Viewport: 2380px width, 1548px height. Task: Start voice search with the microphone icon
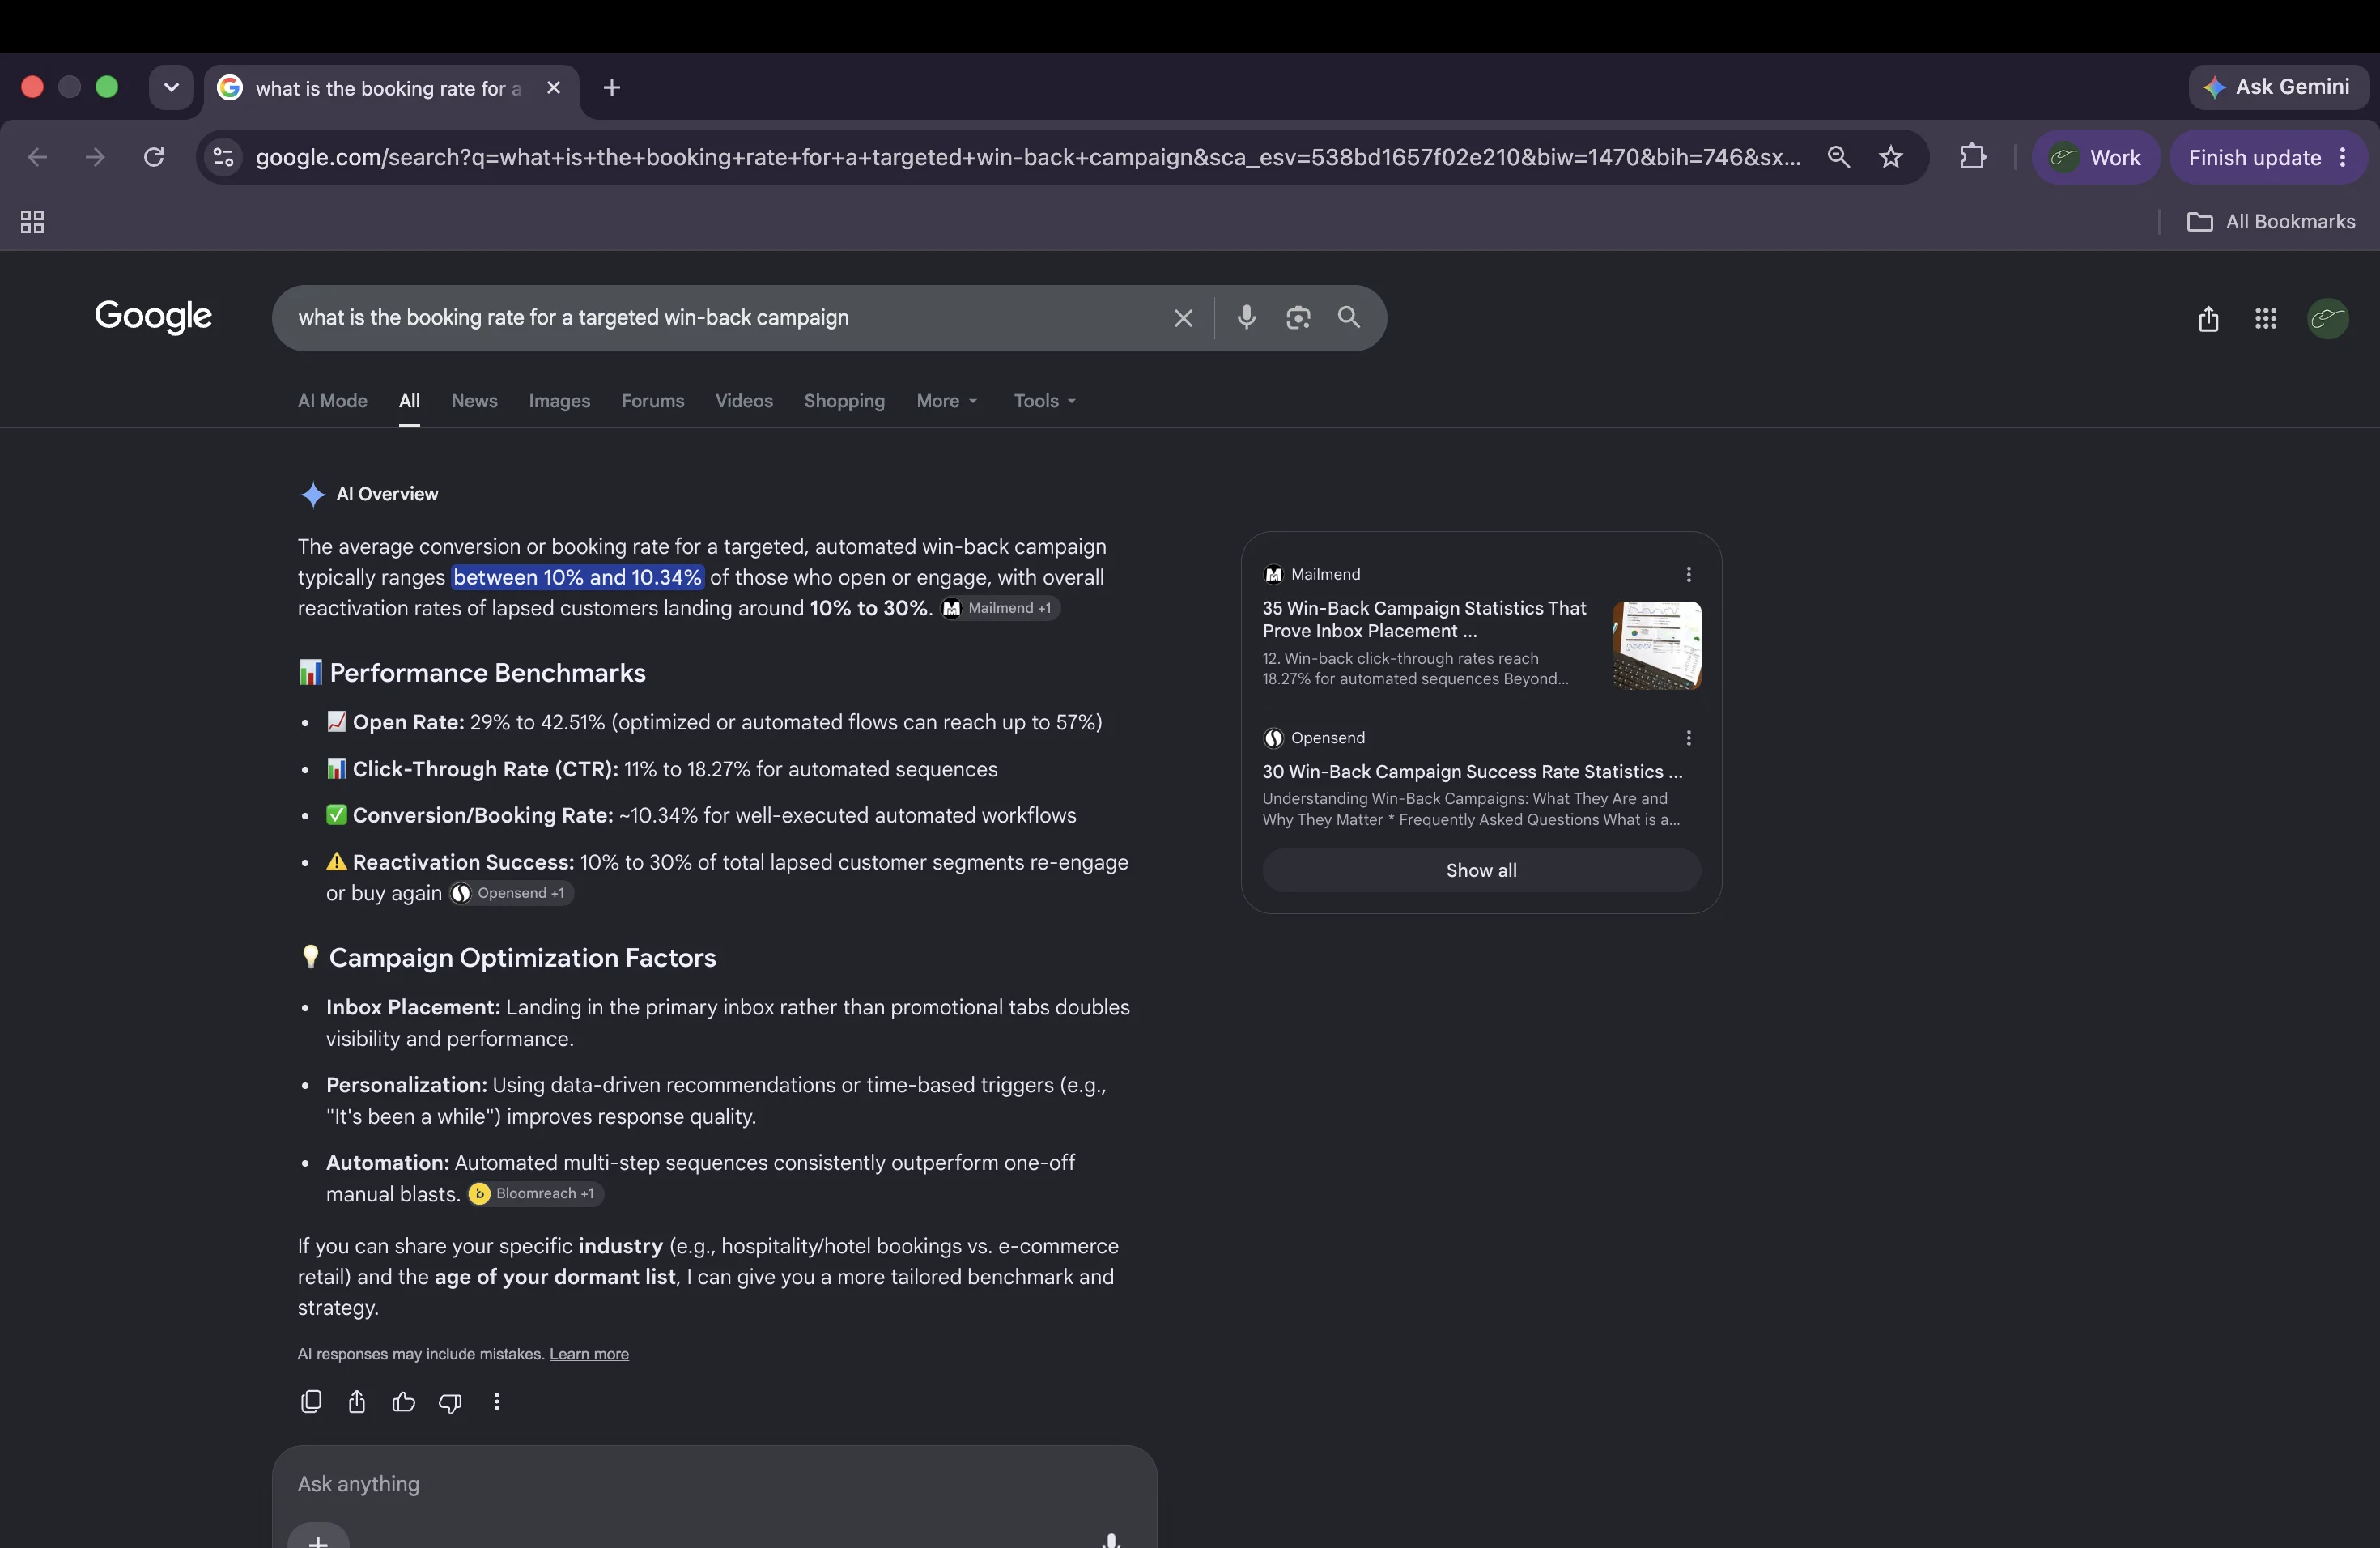[1246, 317]
